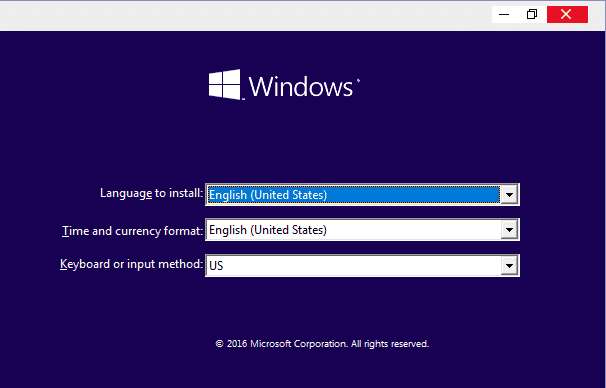This screenshot has width=606, height=388.
Task: Expand the Language to install dropdown arrow
Action: [x=509, y=194]
